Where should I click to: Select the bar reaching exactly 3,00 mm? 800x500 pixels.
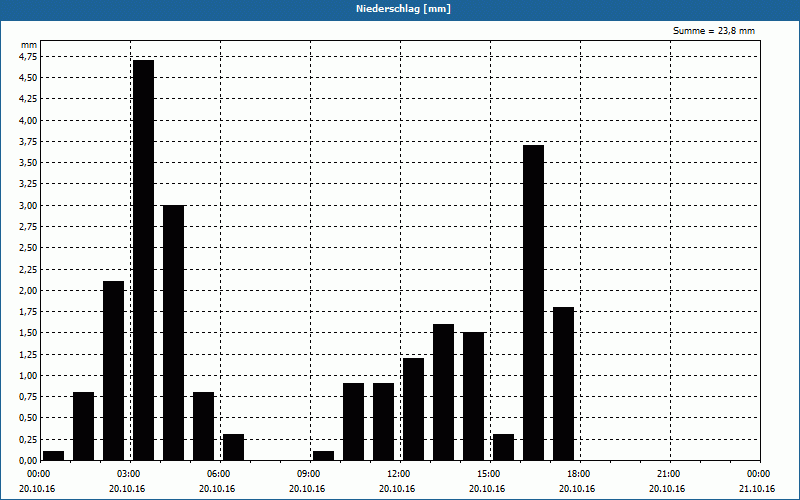[173, 333]
